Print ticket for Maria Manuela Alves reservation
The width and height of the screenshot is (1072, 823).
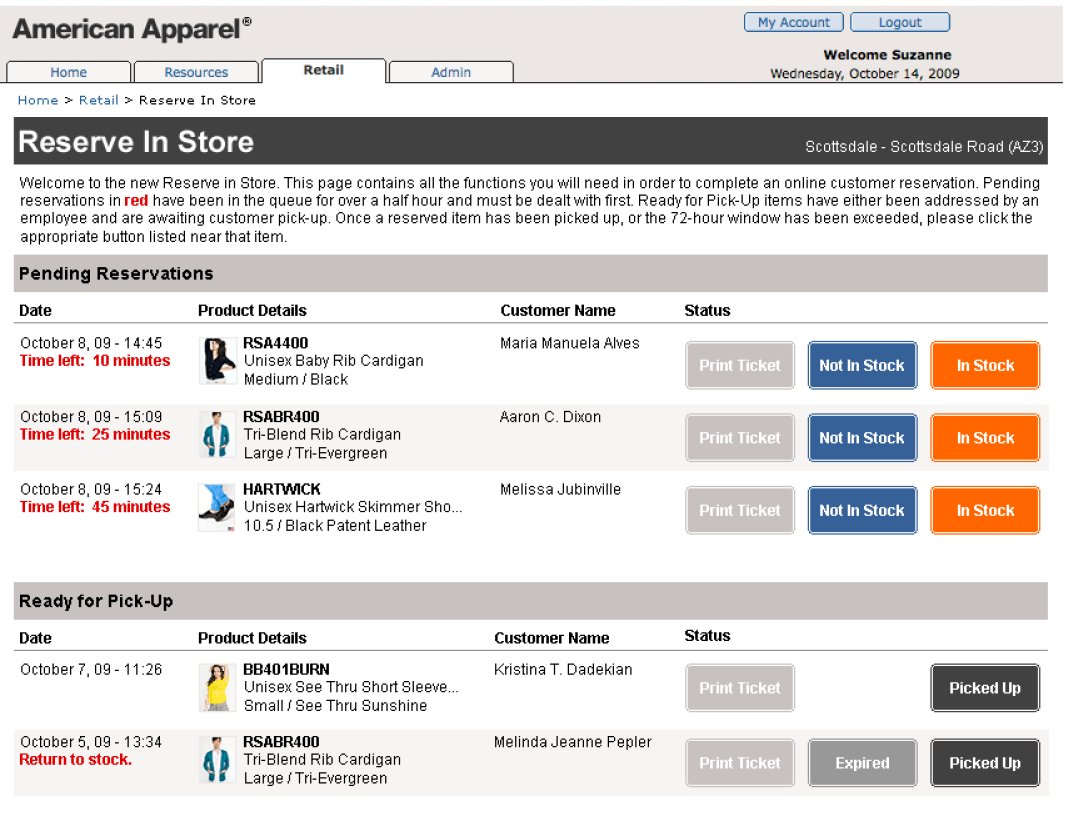[x=740, y=366]
